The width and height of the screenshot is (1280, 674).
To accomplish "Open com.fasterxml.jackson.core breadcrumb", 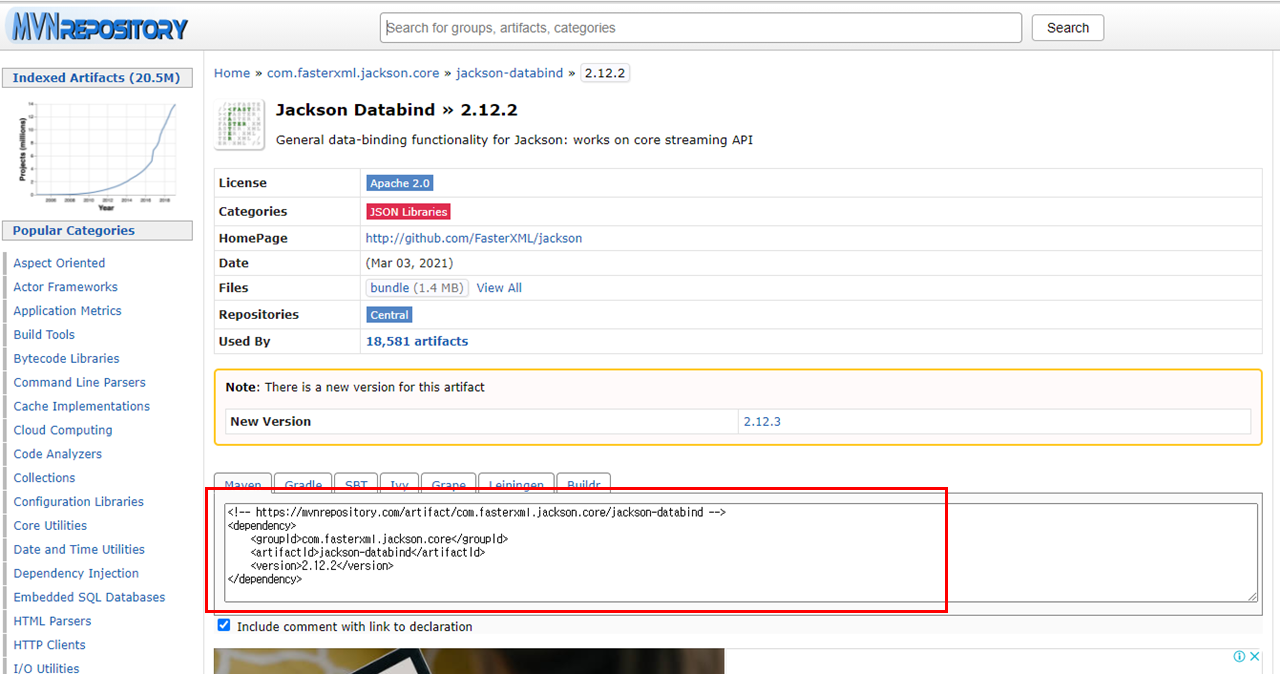I will (x=353, y=73).
